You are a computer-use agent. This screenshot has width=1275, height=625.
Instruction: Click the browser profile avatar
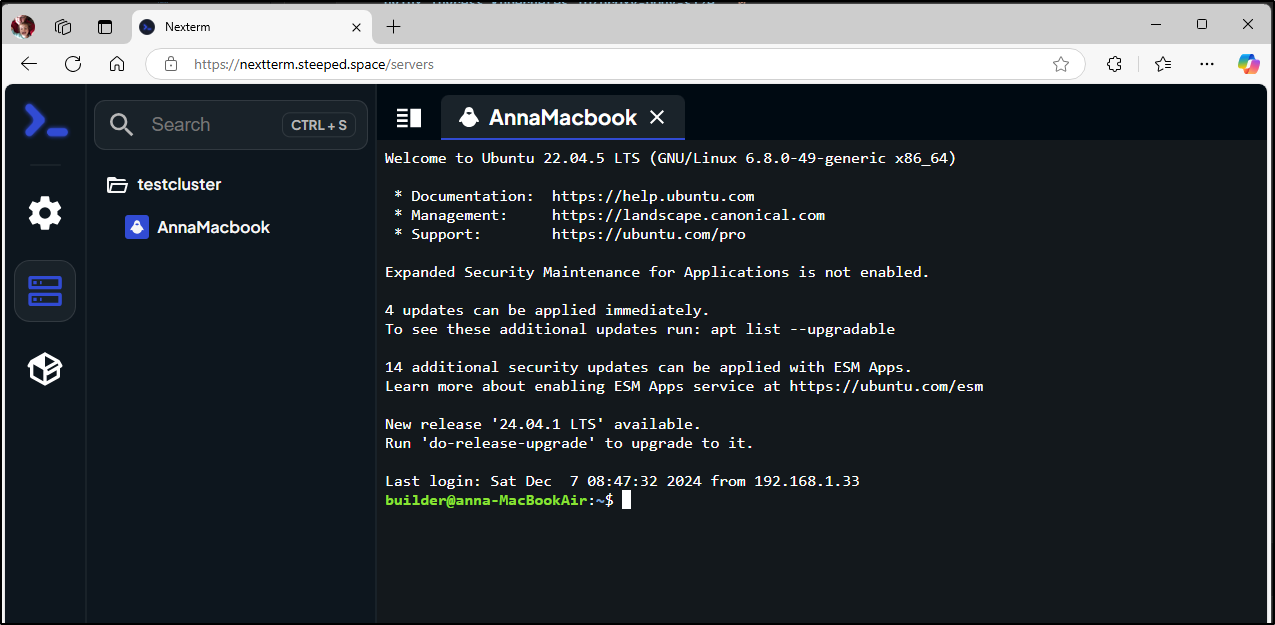pos(23,27)
